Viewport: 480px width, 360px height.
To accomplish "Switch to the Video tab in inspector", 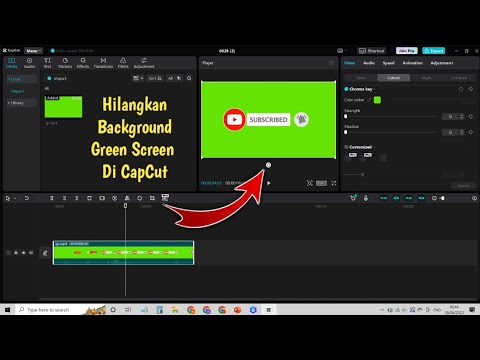I will [349, 63].
